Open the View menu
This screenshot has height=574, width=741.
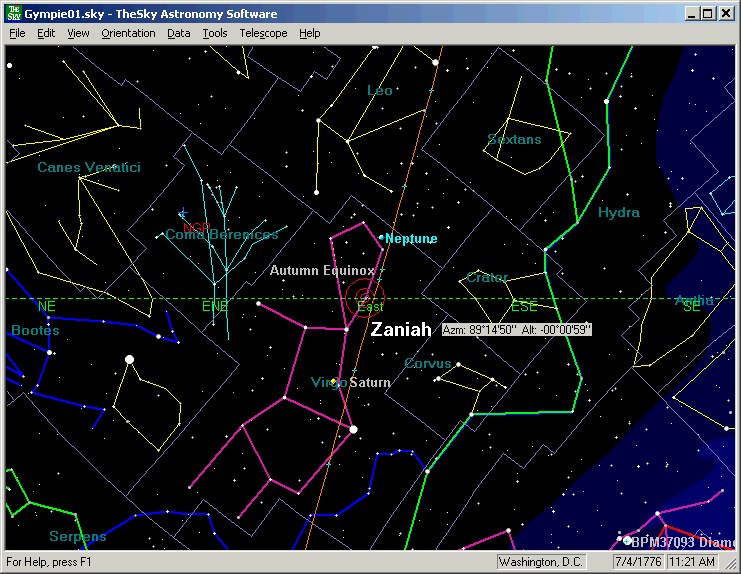pos(78,33)
